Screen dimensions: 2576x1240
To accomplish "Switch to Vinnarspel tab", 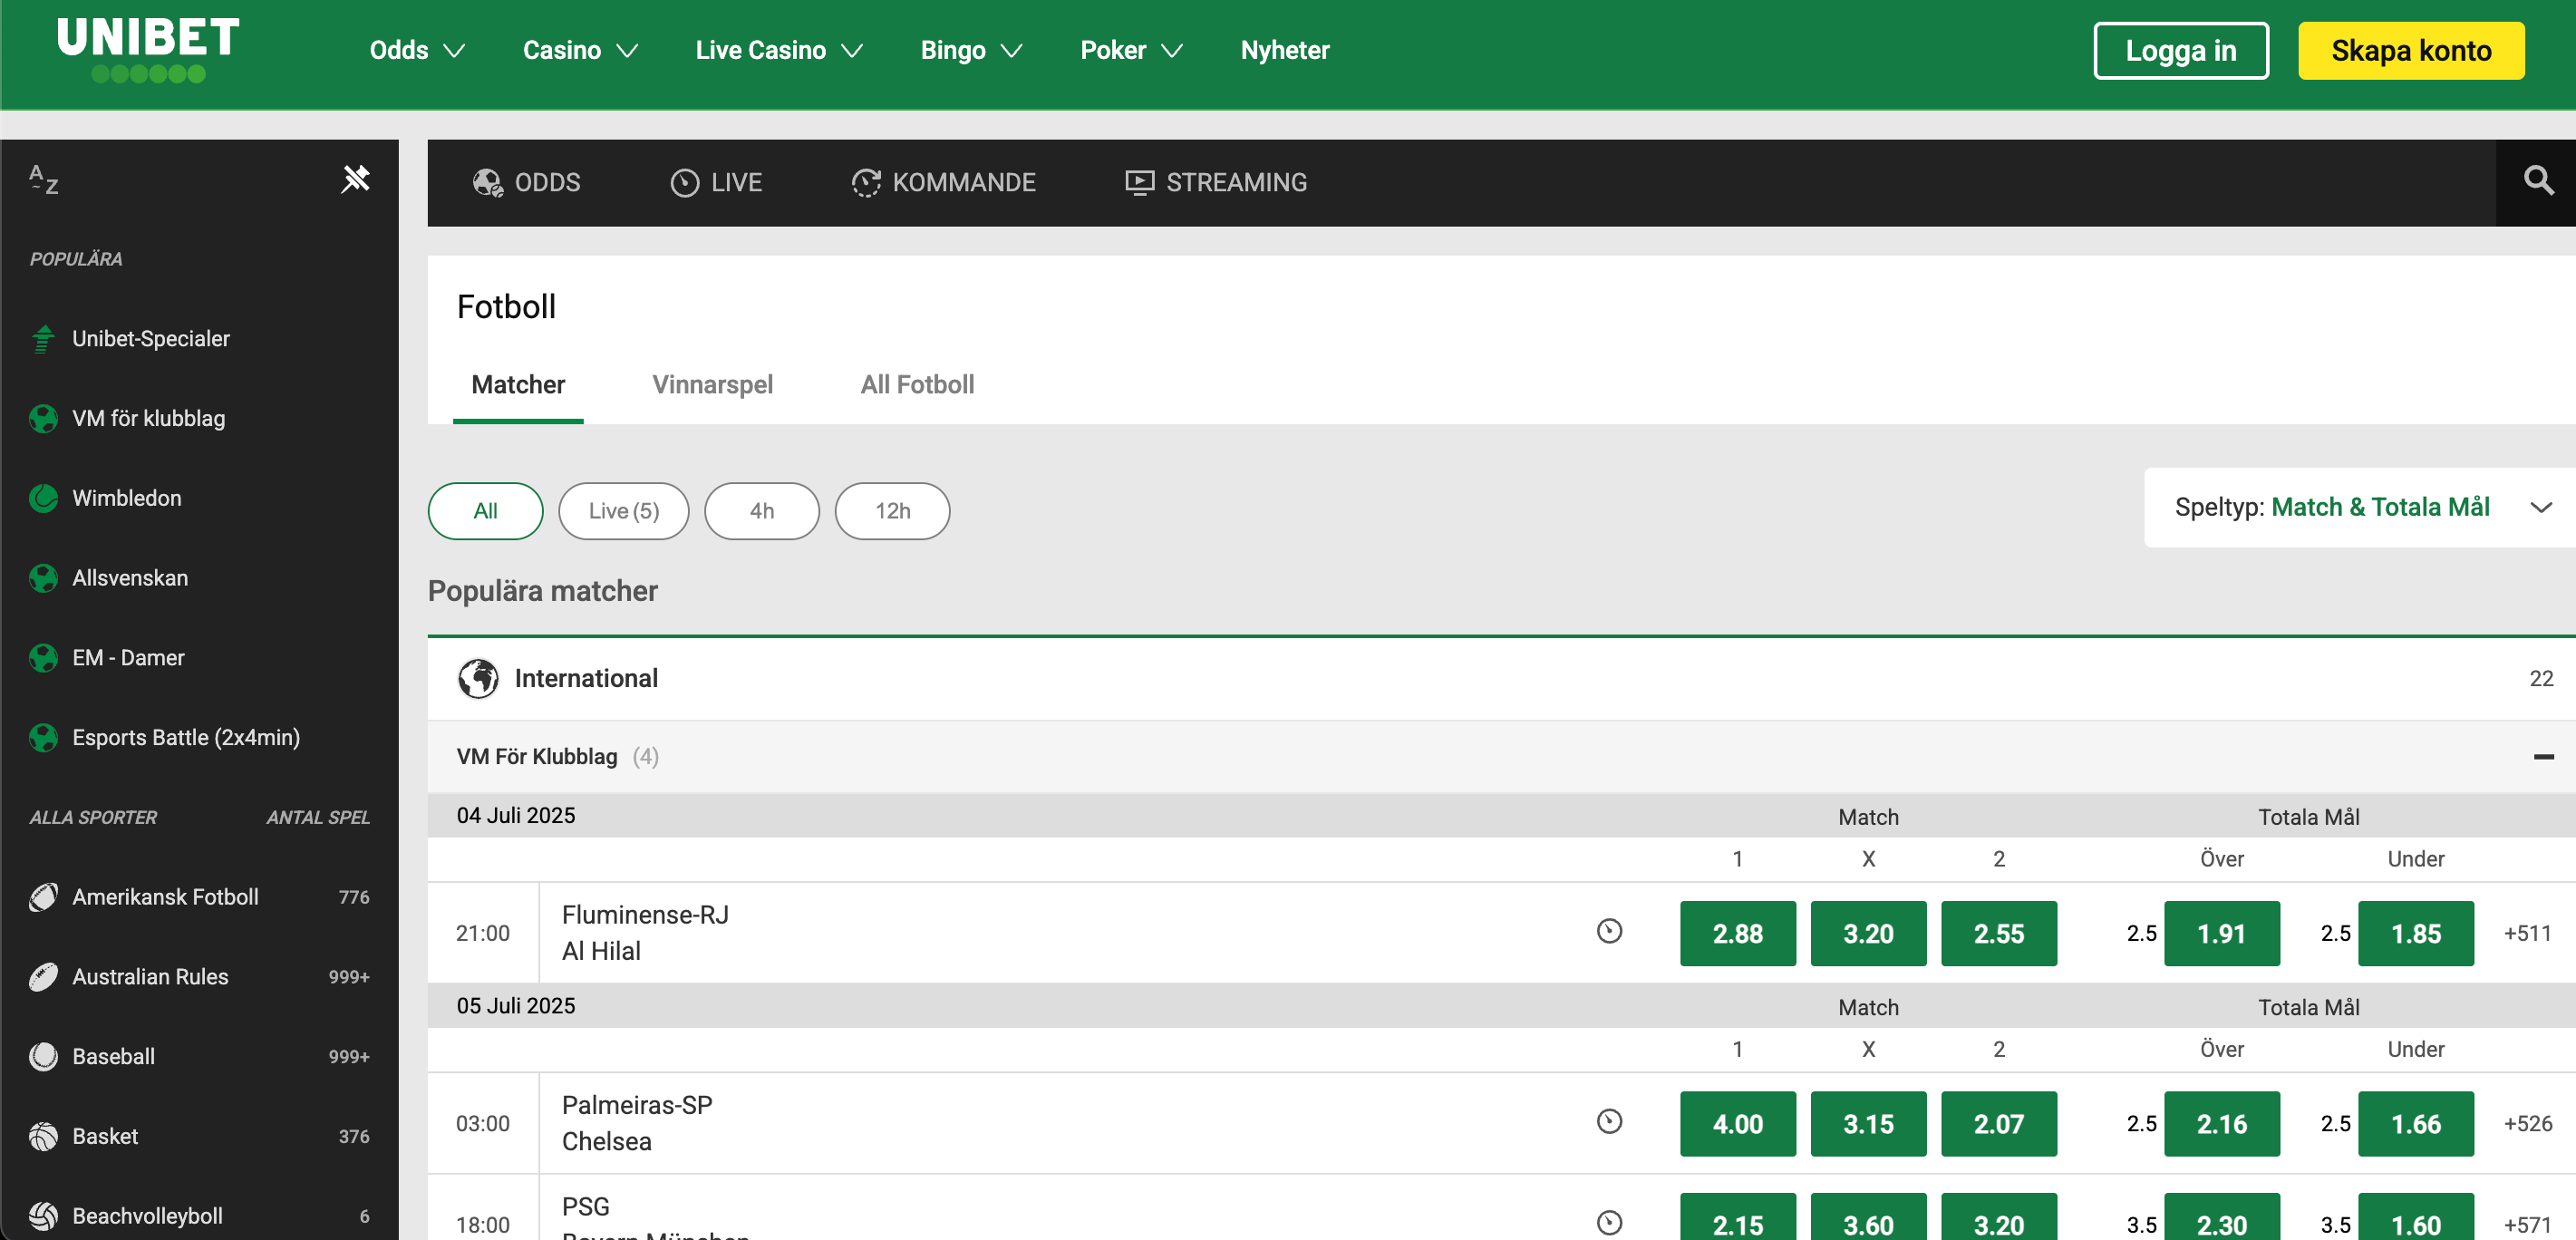I will (x=712, y=385).
